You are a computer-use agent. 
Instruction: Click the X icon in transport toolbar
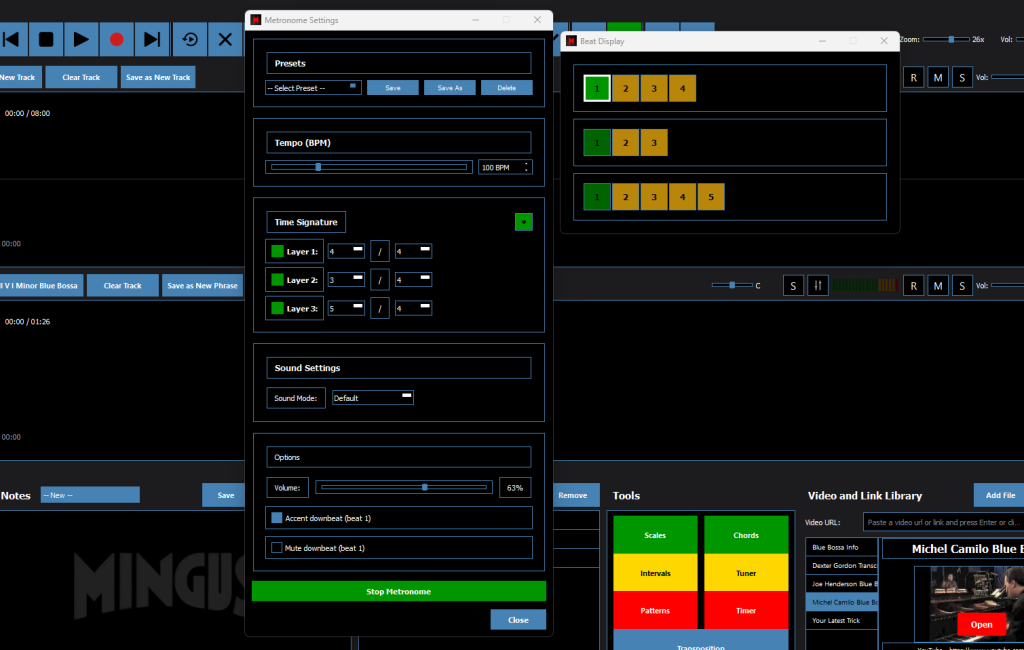pyautogui.click(x=226, y=39)
